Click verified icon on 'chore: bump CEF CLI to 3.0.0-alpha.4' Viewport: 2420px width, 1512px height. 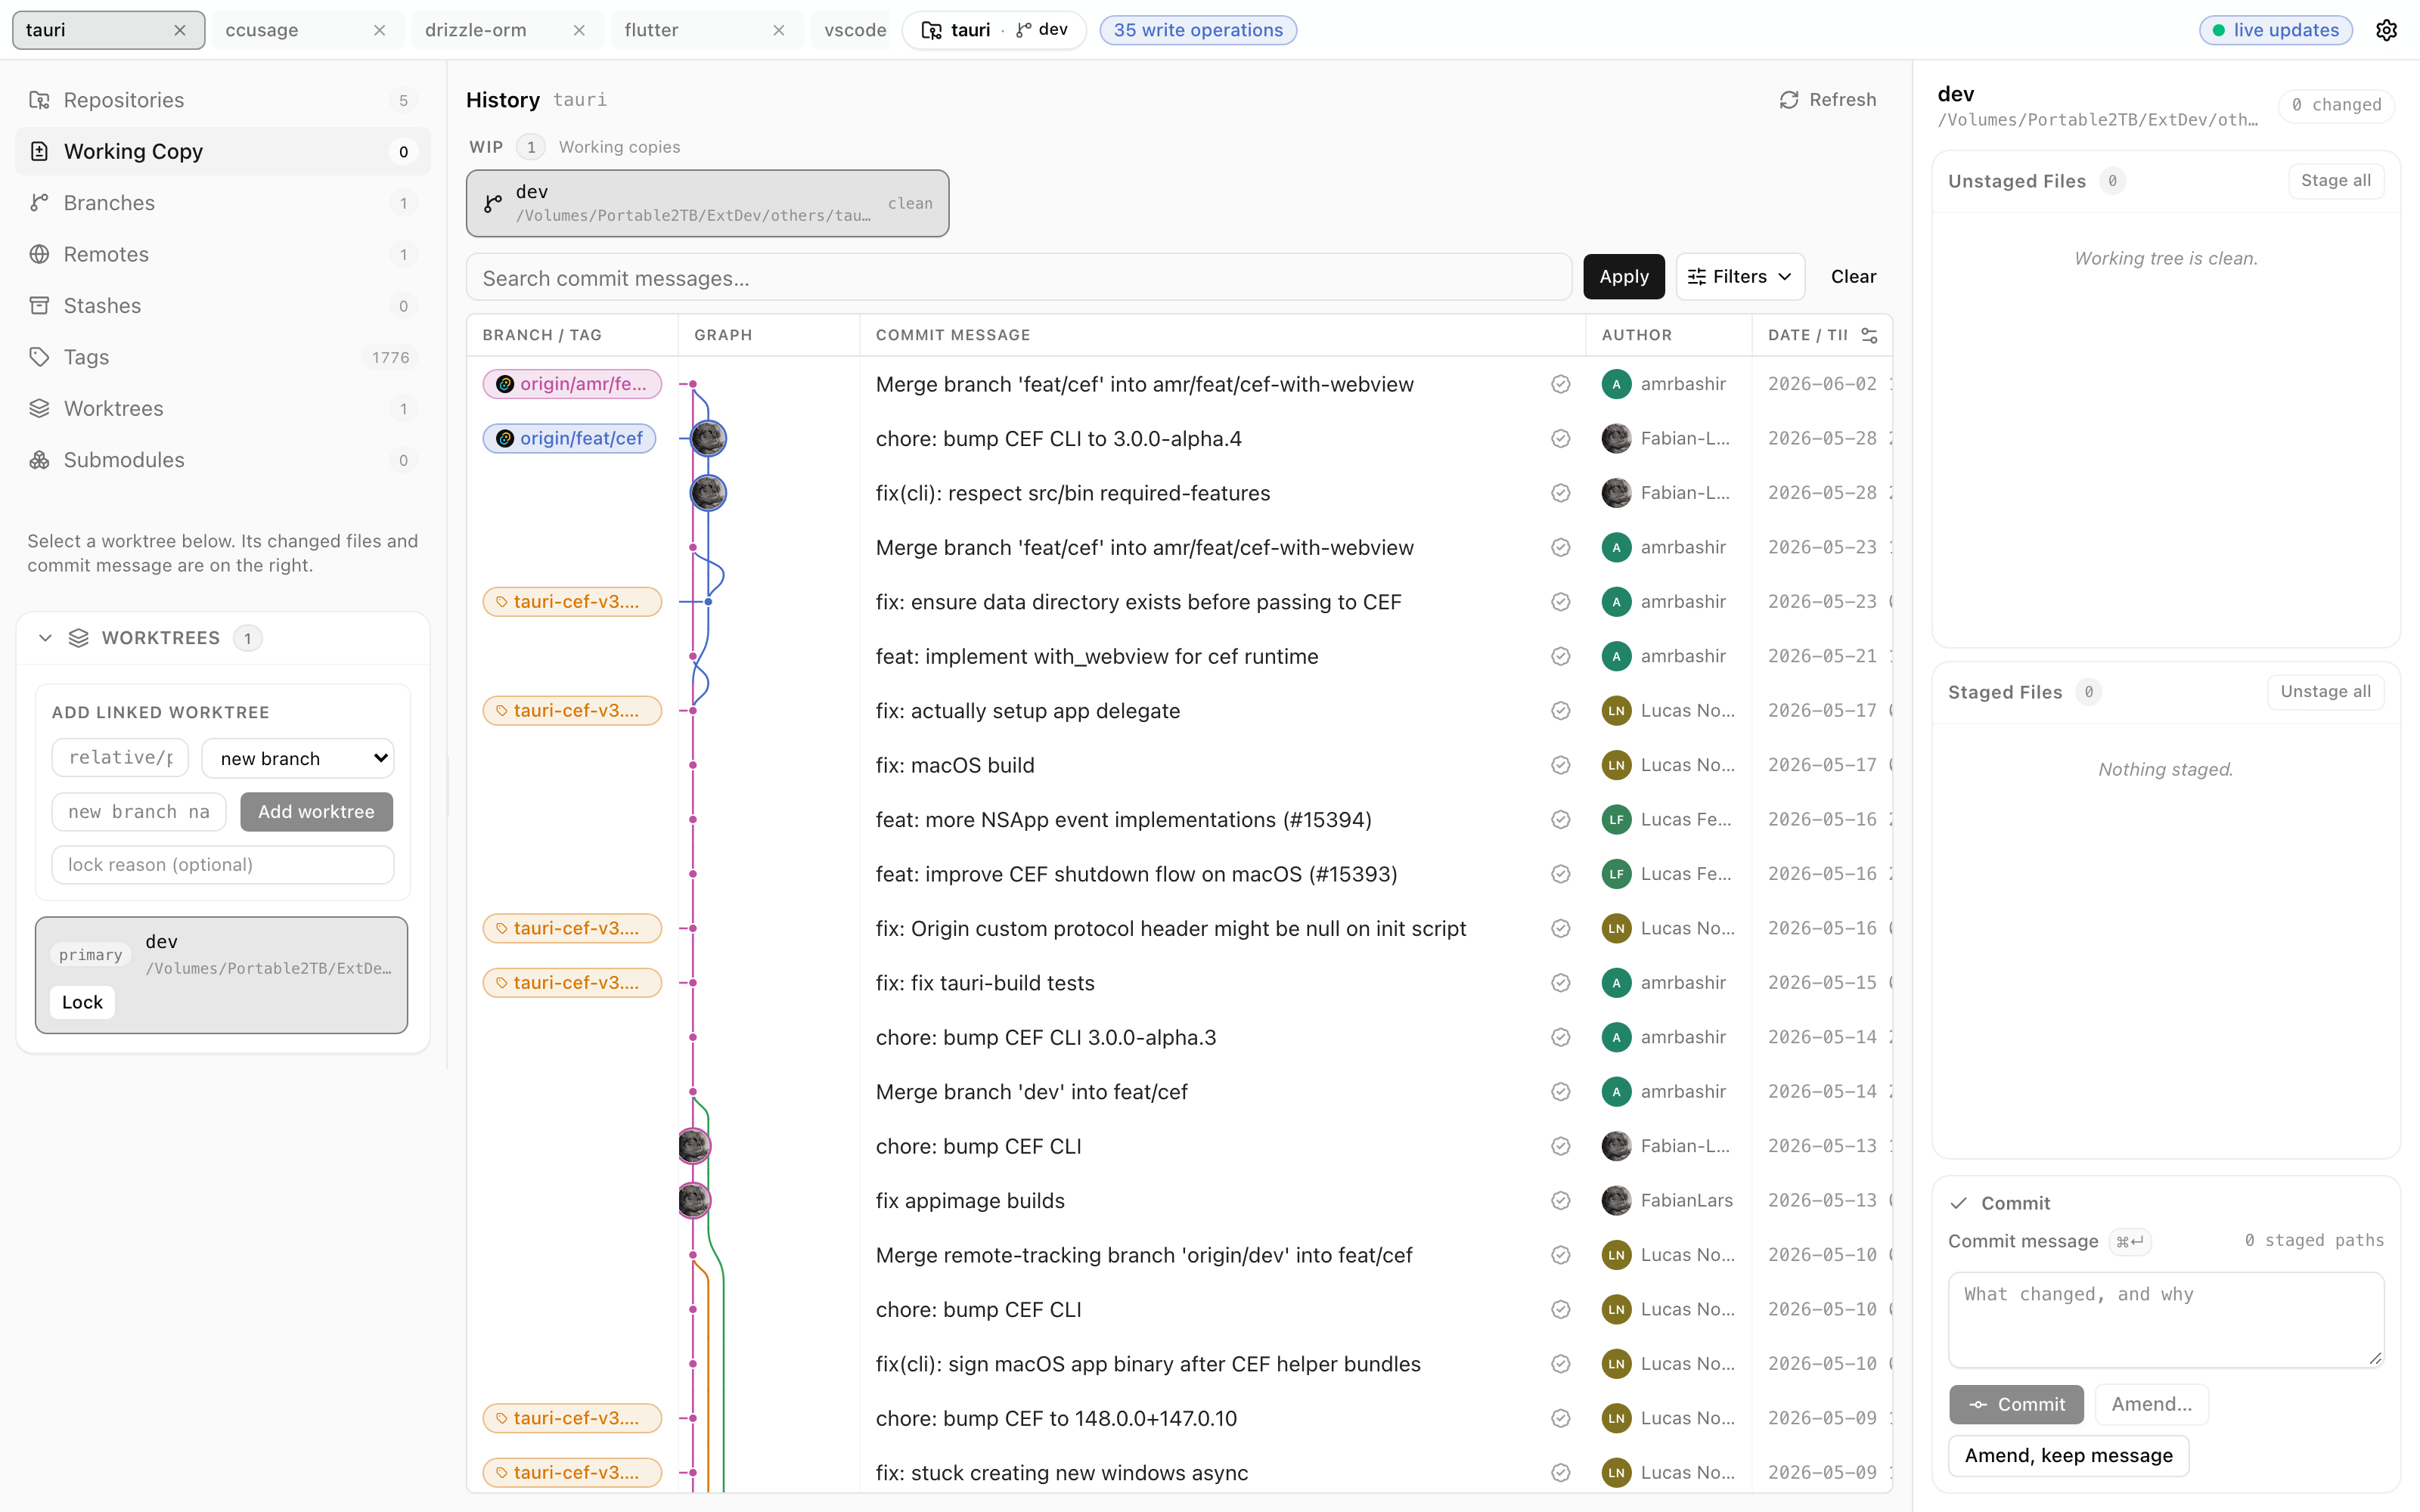(1560, 439)
